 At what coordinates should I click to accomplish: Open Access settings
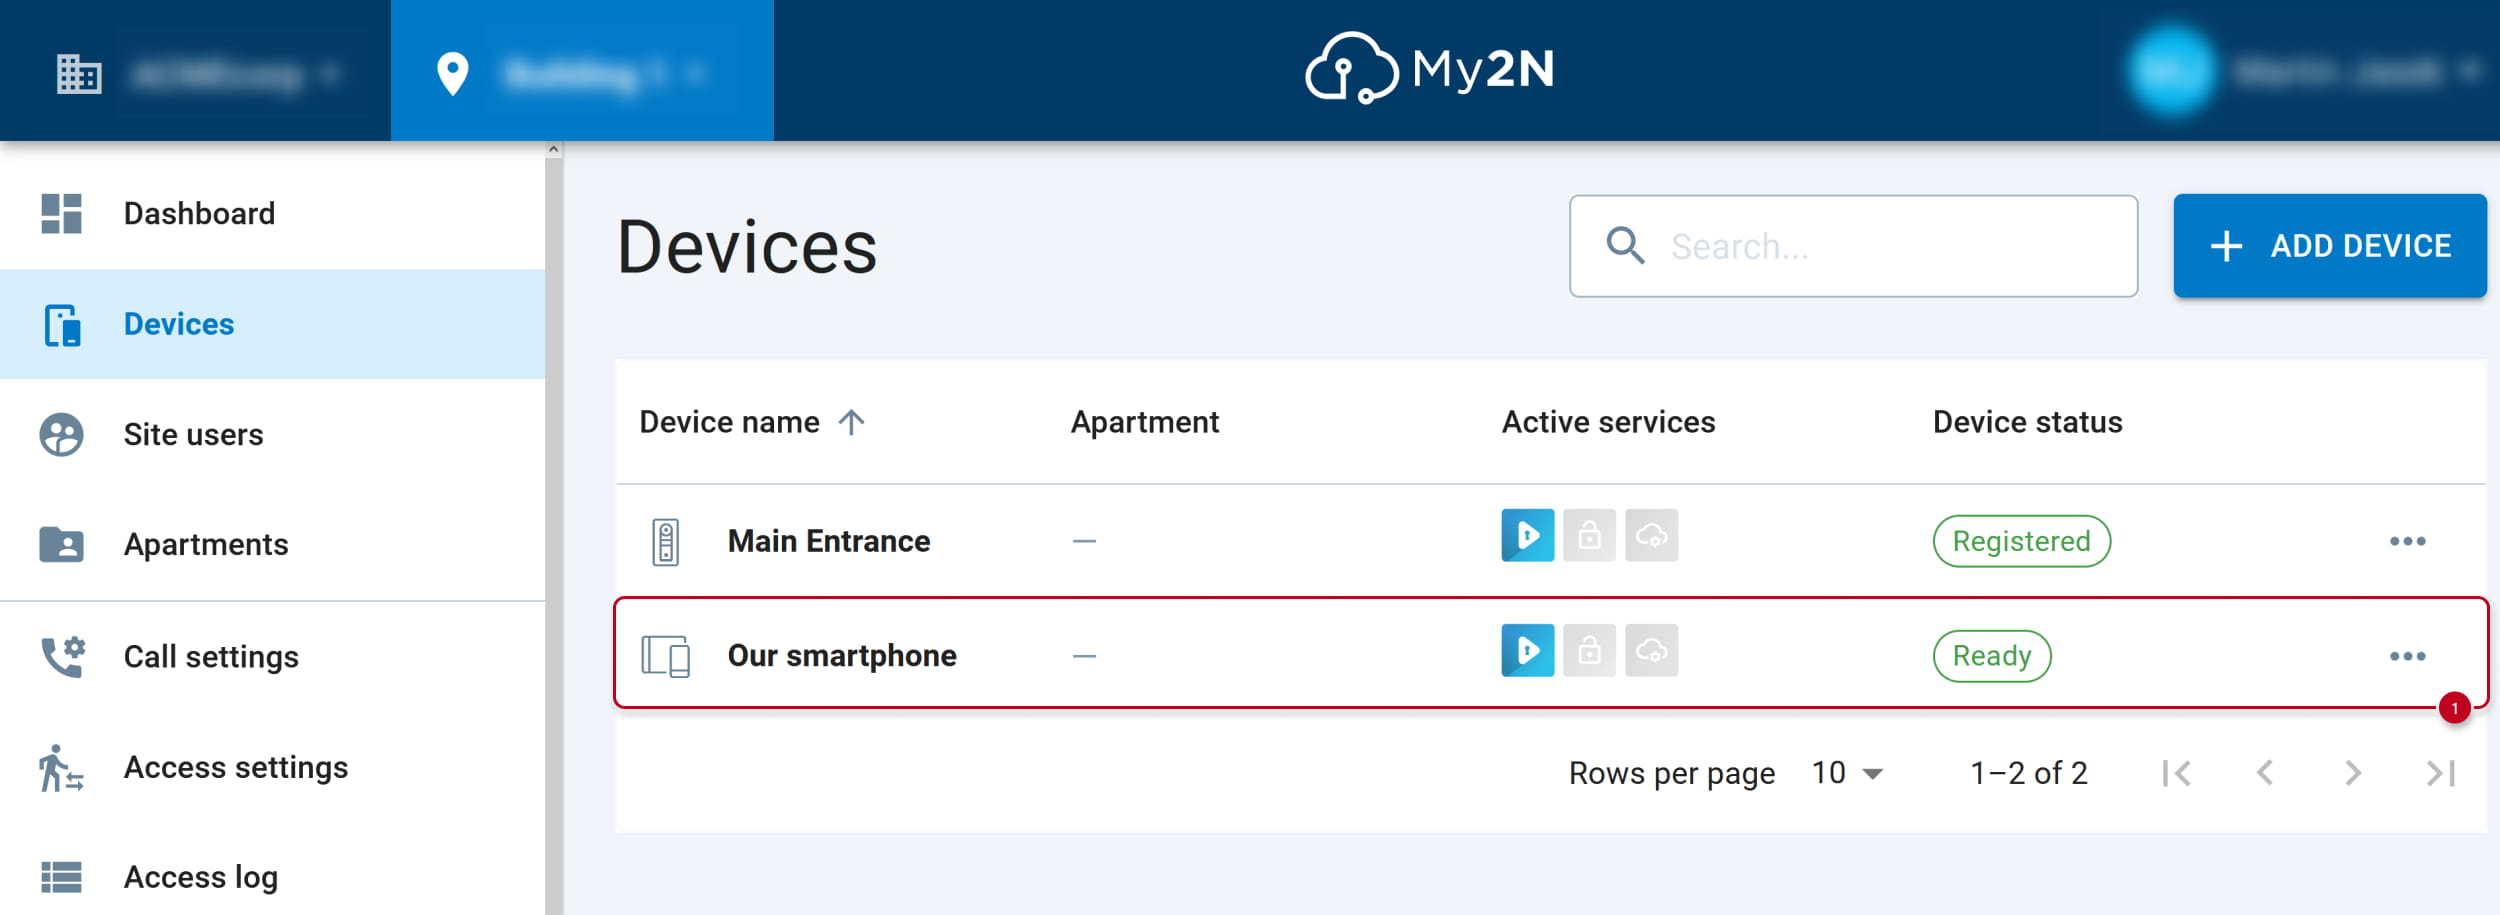point(272,767)
